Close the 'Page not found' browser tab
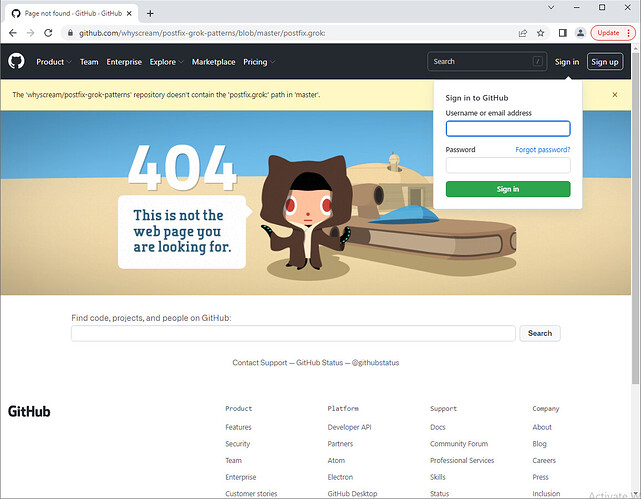The image size is (641, 499). (x=129, y=13)
